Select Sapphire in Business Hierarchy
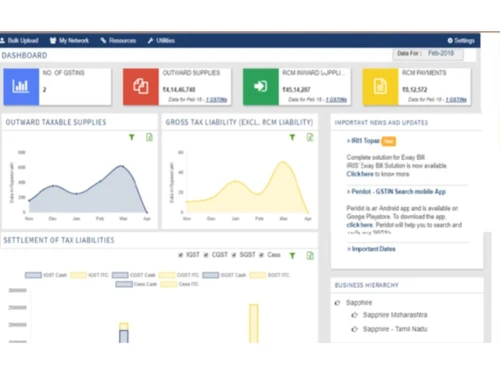 359,303
